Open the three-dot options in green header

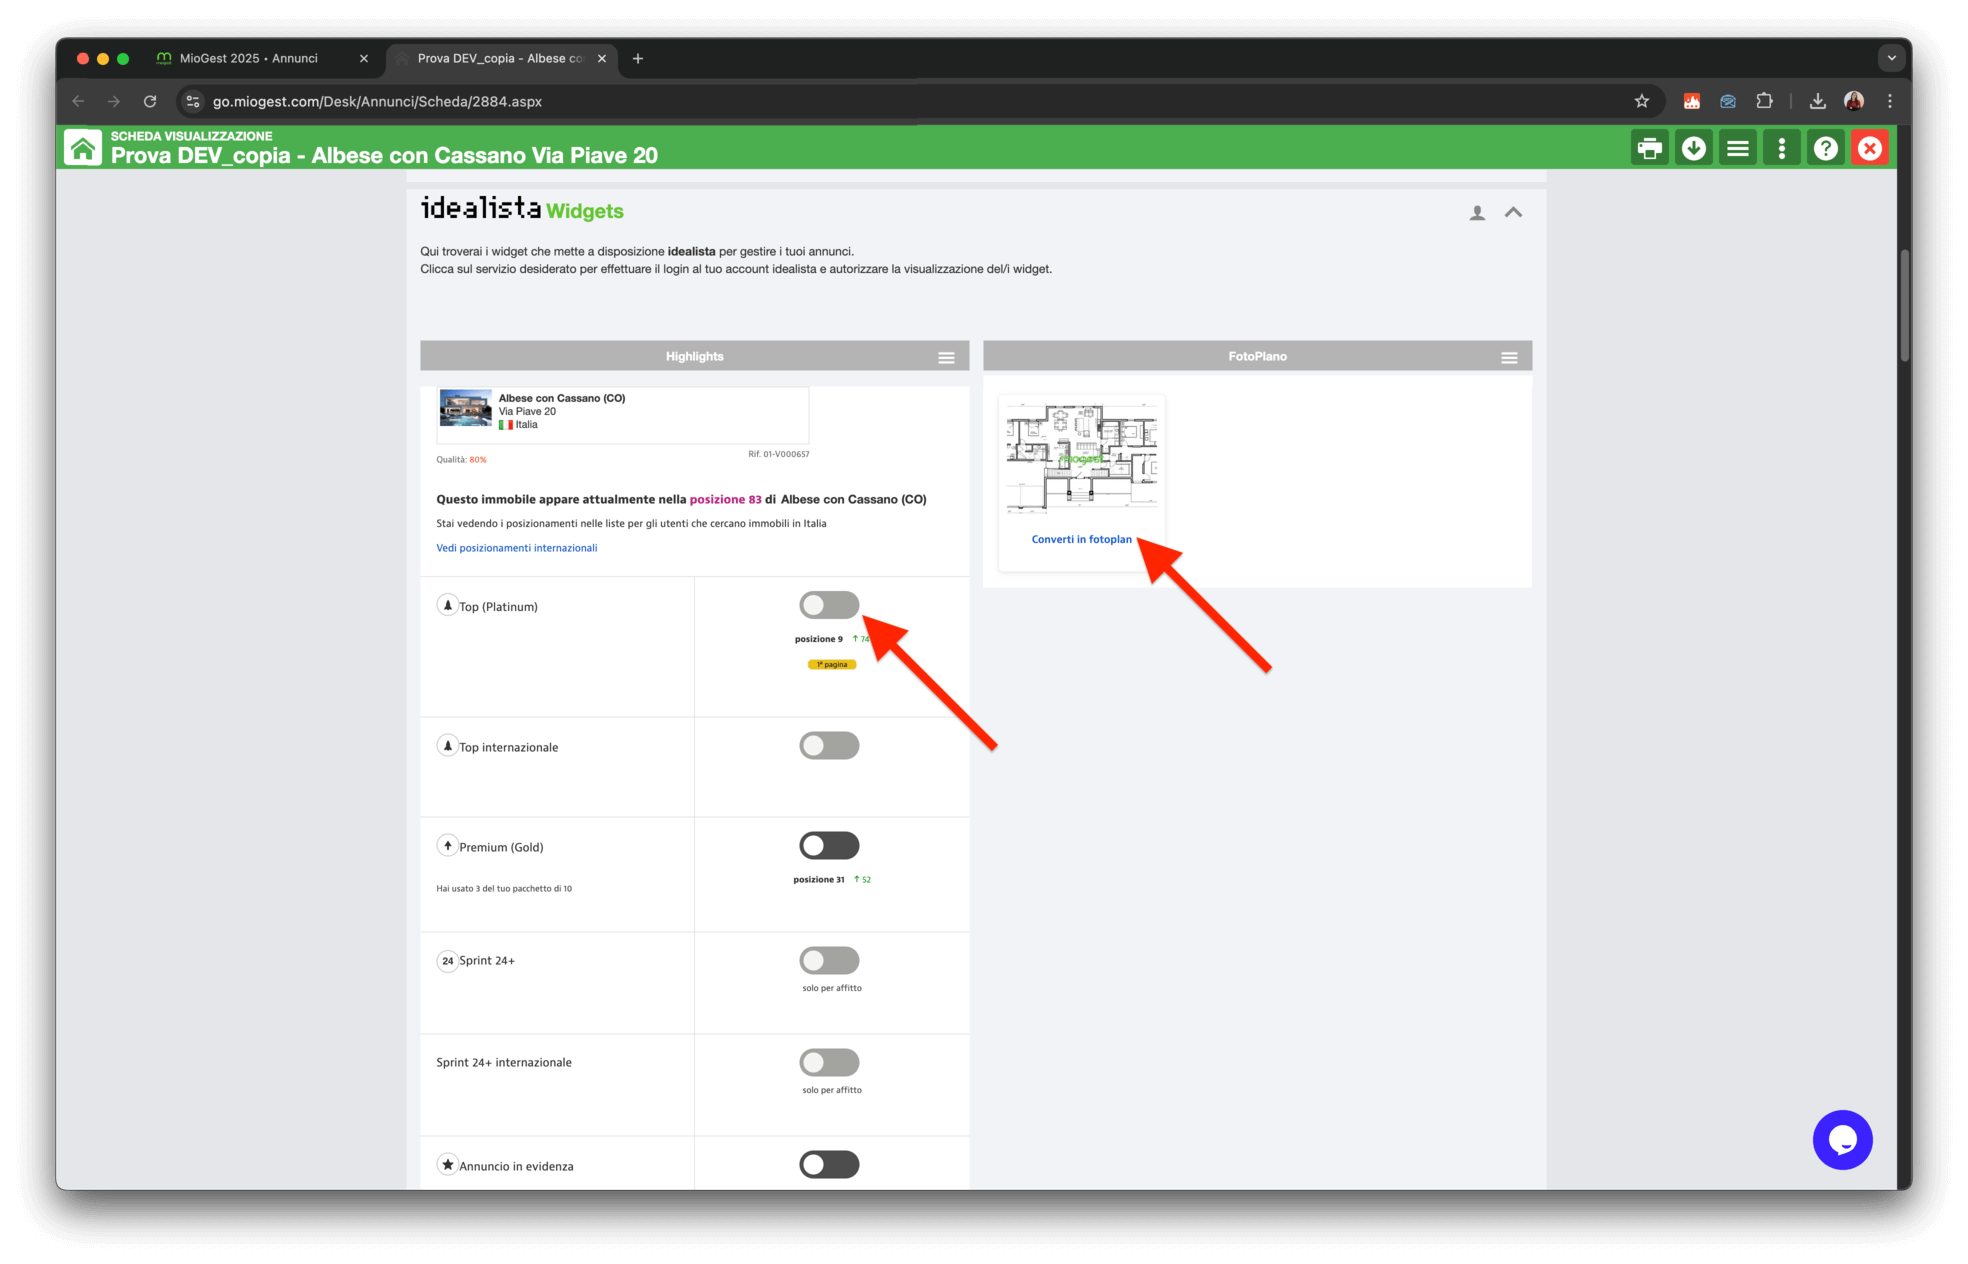point(1782,149)
